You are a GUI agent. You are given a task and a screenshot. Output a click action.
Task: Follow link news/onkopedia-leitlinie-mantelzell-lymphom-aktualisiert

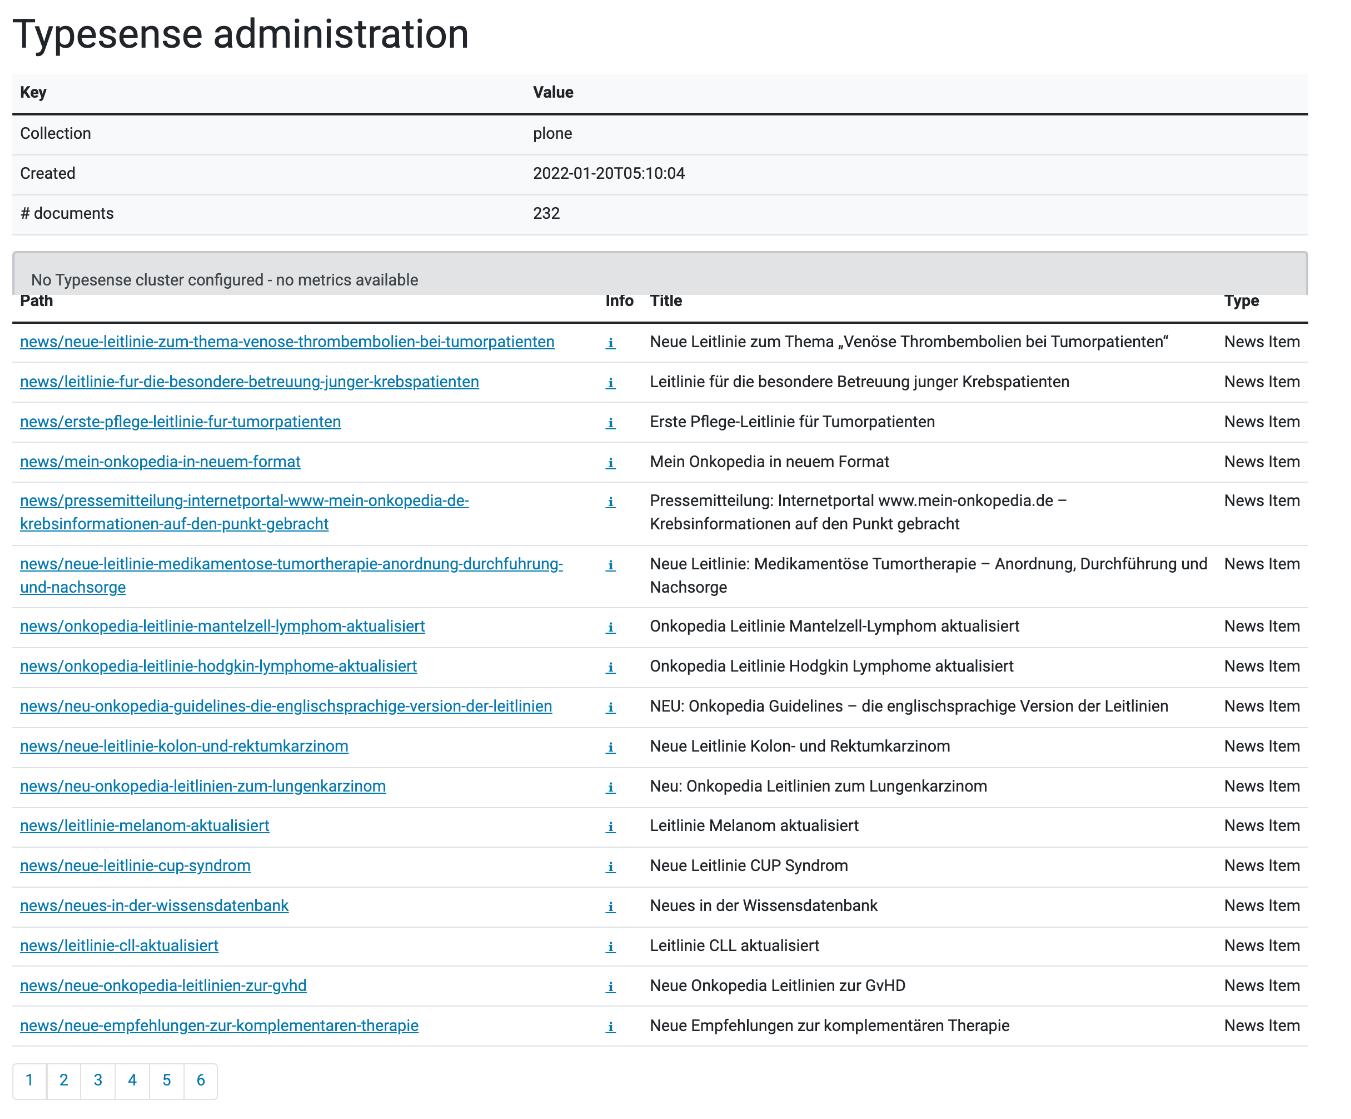[x=222, y=626]
